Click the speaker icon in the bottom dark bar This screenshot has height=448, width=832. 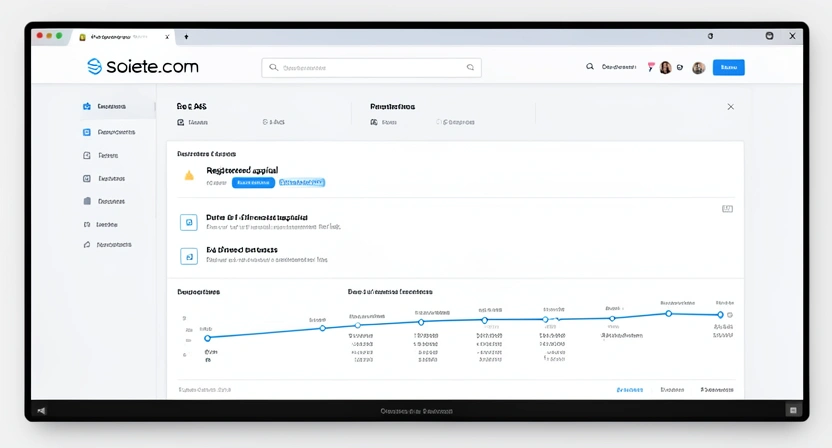tap(41, 410)
